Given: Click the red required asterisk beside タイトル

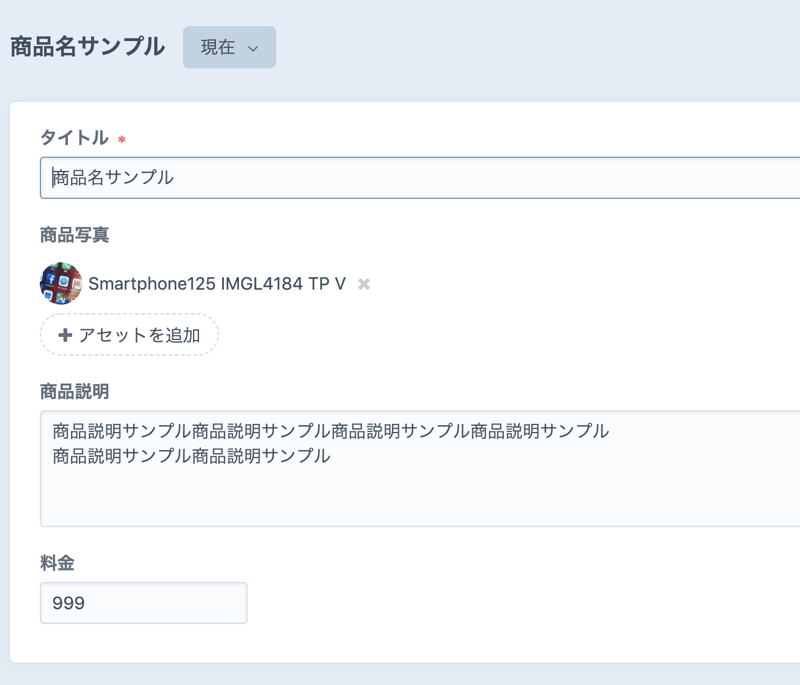Looking at the screenshot, I should (x=122, y=140).
